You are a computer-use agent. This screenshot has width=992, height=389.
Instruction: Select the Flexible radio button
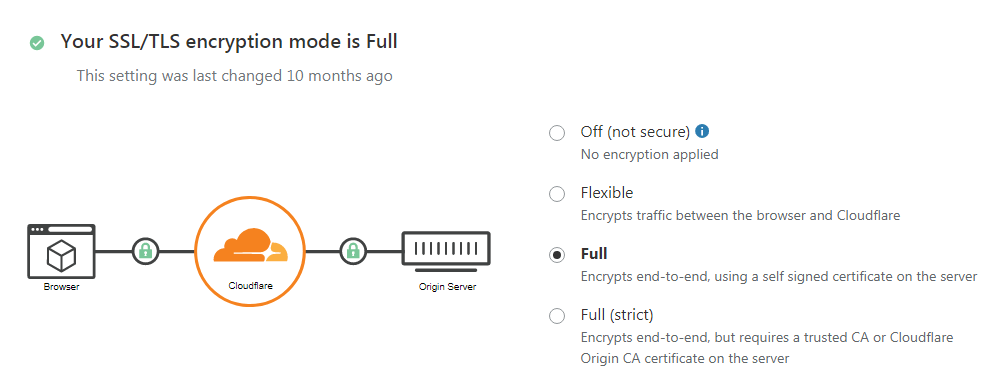pyautogui.click(x=557, y=194)
